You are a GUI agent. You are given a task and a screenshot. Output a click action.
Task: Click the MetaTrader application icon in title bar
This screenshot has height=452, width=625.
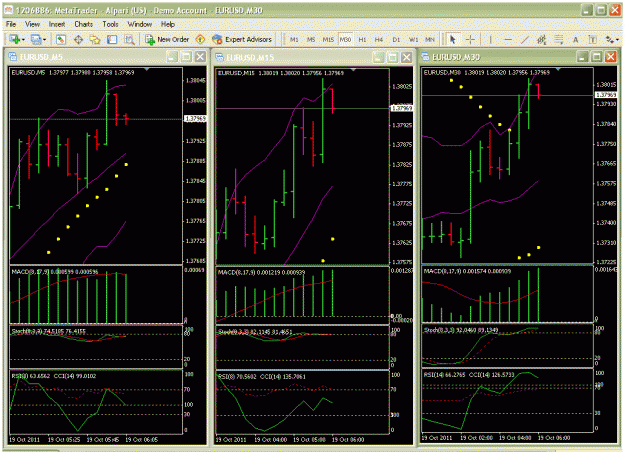[8, 10]
